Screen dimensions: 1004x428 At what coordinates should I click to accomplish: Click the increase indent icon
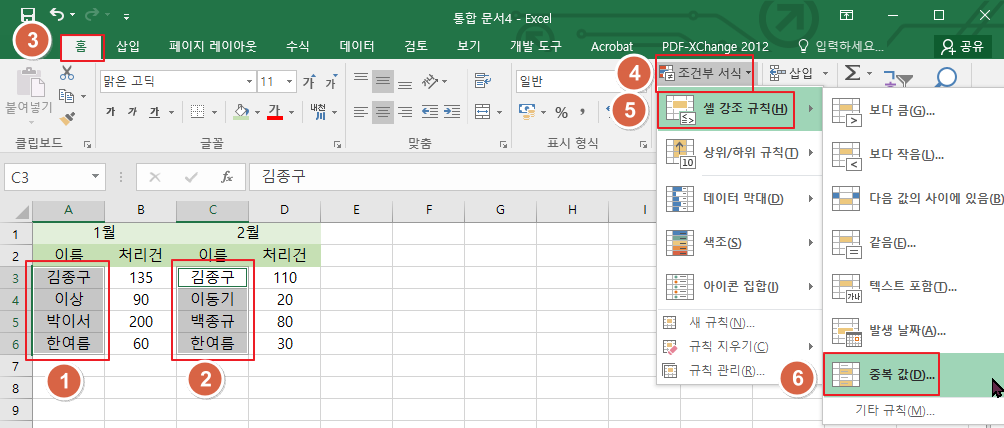pos(451,112)
